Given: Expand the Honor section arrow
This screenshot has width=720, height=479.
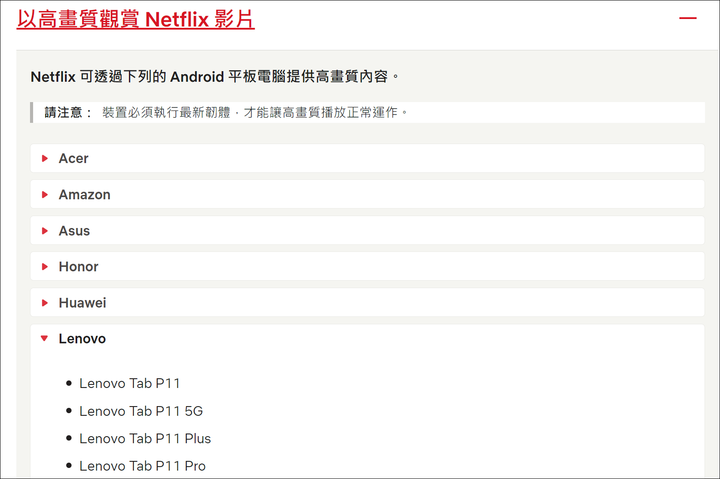Looking at the screenshot, I should click(45, 267).
